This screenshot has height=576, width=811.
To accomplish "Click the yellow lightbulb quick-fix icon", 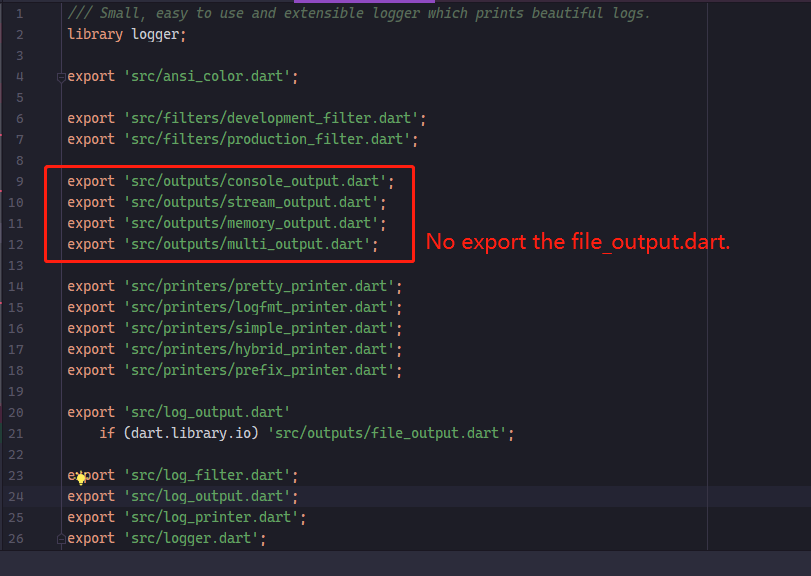I will [81, 479].
